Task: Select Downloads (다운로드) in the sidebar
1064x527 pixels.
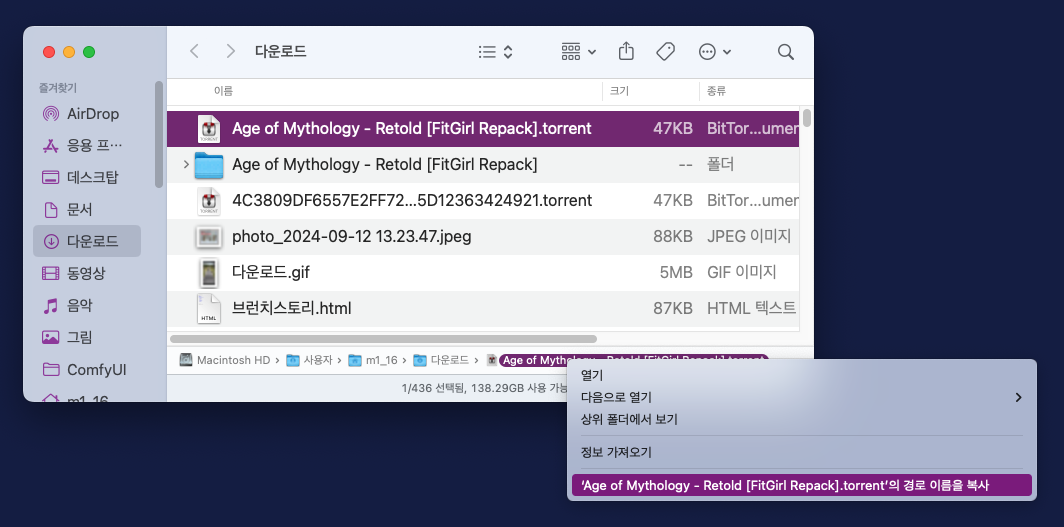Action: click(87, 241)
